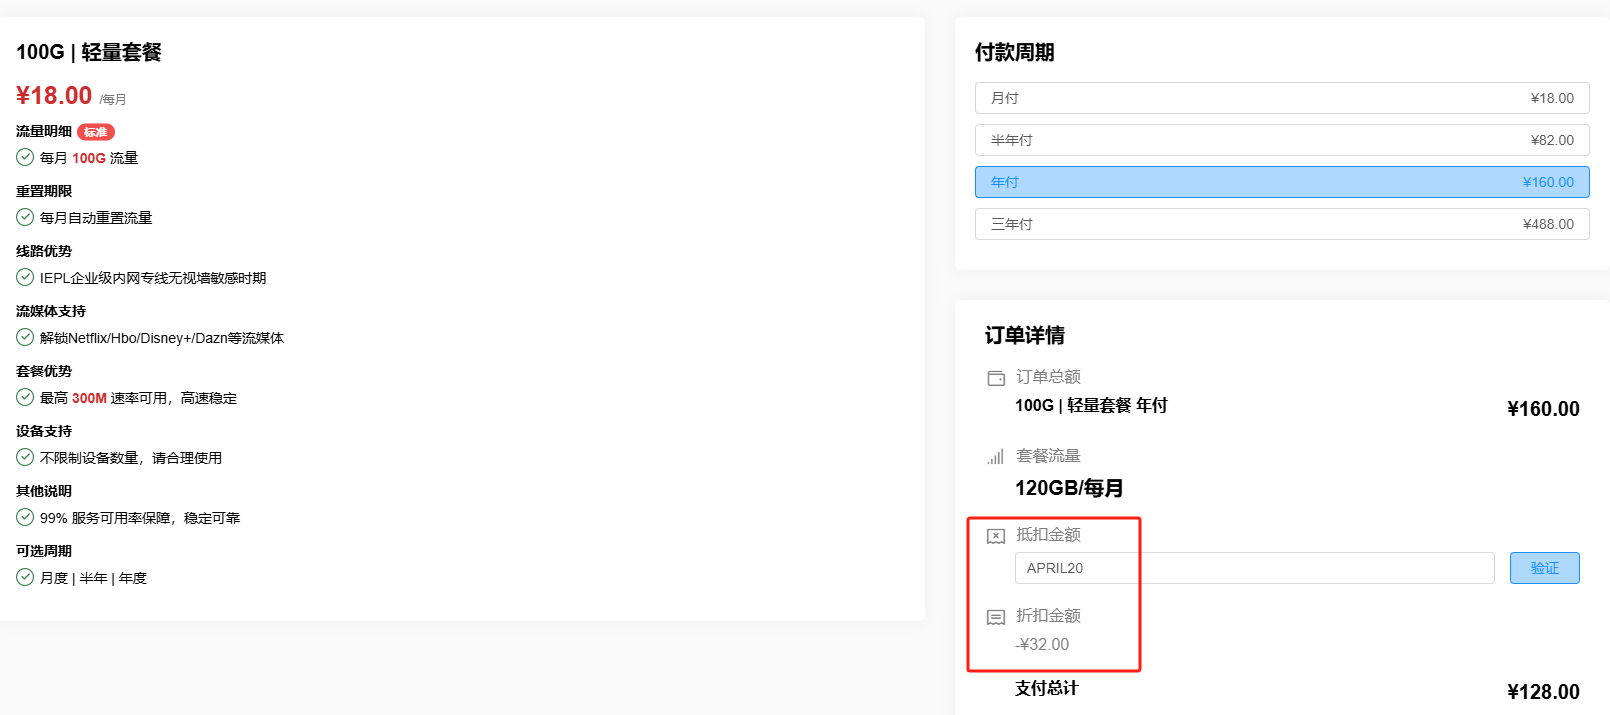
Task: Pick the 三年付 three-year payment option
Action: [1281, 224]
